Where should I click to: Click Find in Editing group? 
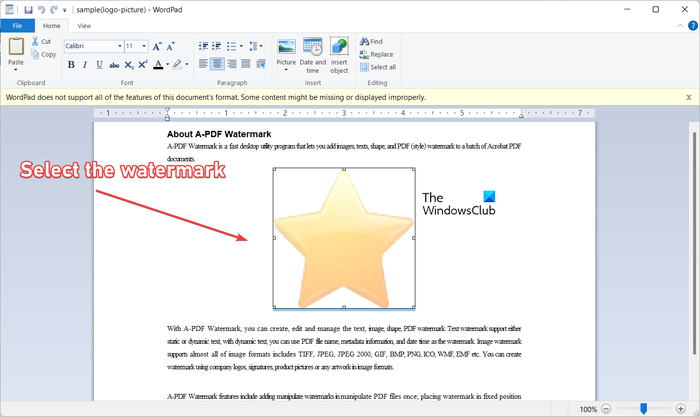tap(371, 42)
